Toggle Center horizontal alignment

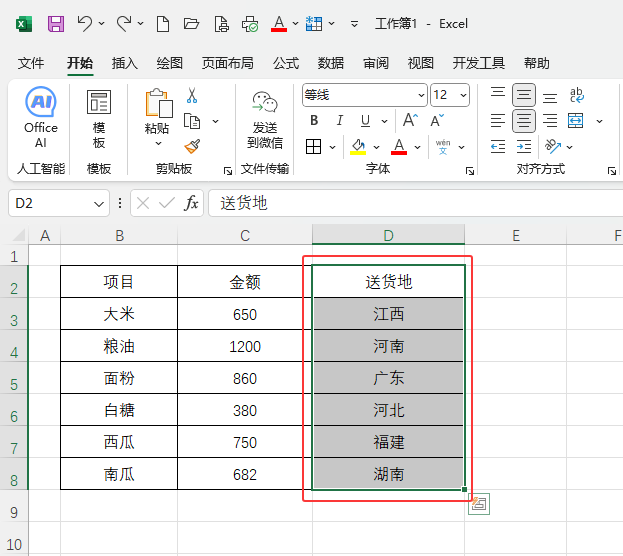[524, 120]
